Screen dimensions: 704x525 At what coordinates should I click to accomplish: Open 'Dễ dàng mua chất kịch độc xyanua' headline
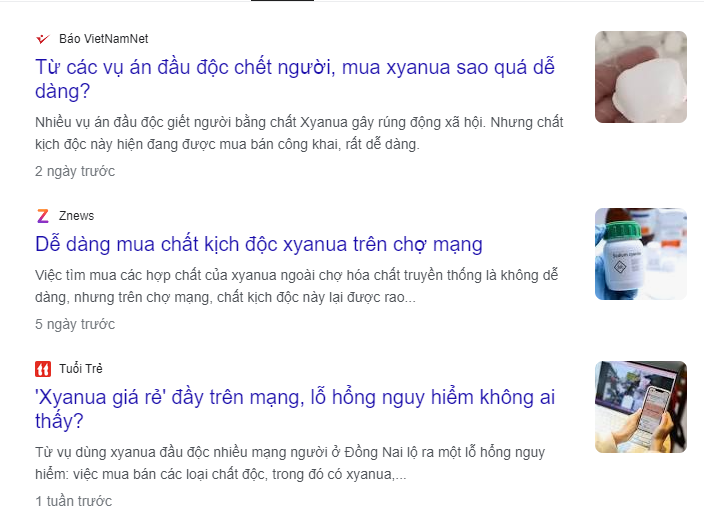259,244
